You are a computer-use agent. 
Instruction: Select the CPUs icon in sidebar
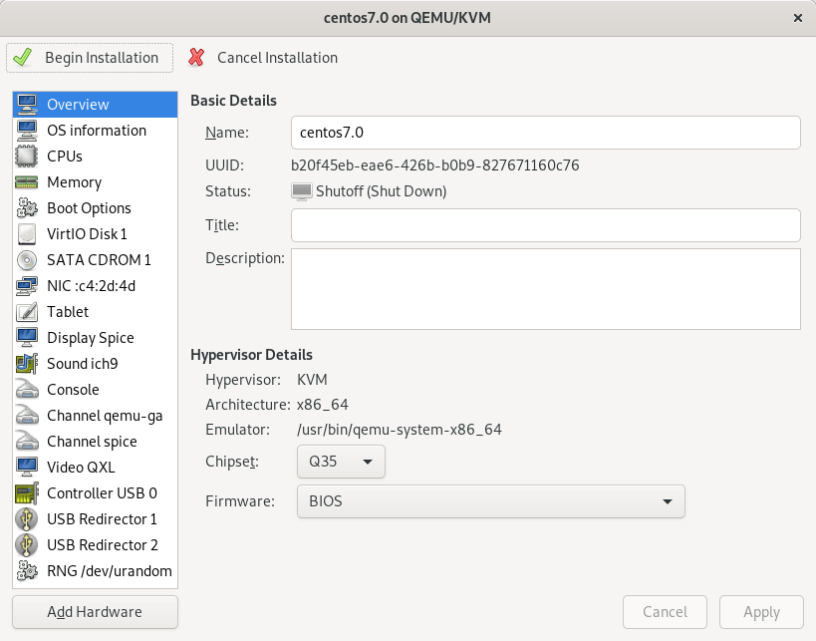pos(28,156)
